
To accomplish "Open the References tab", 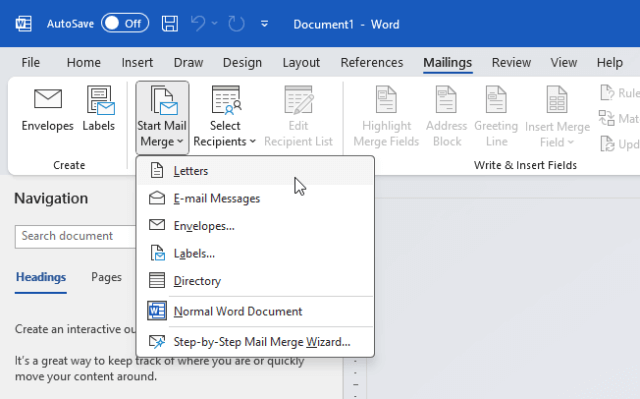I will pyautogui.click(x=372, y=62).
